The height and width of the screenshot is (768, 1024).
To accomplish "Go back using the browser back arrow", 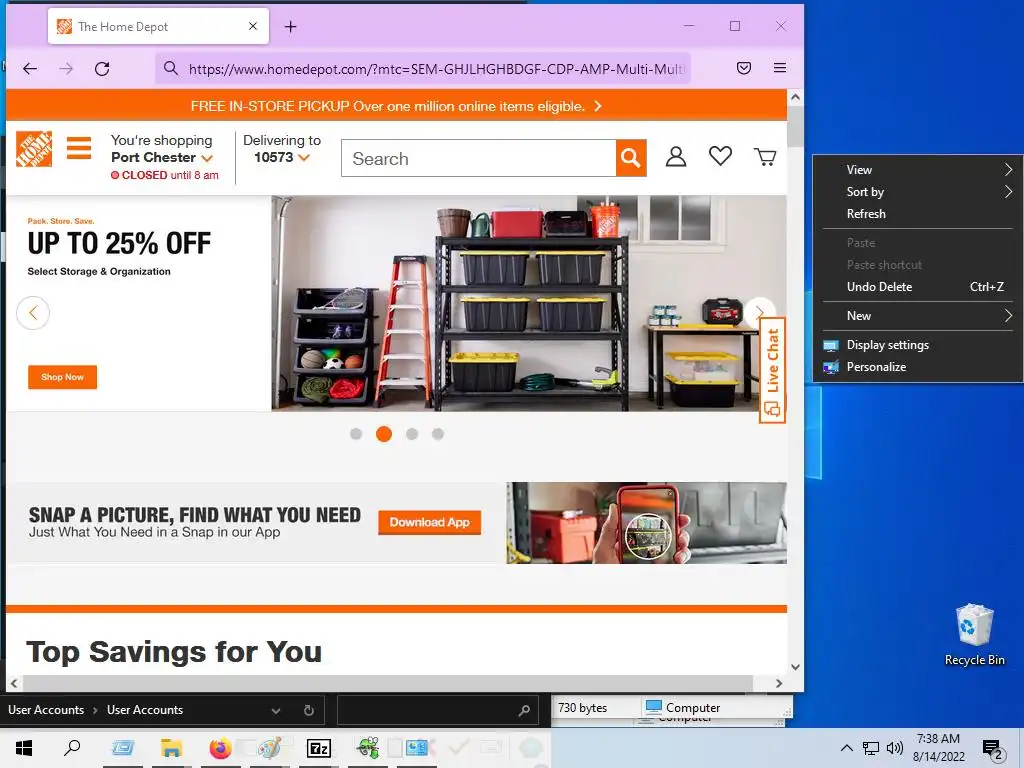I will coord(30,69).
